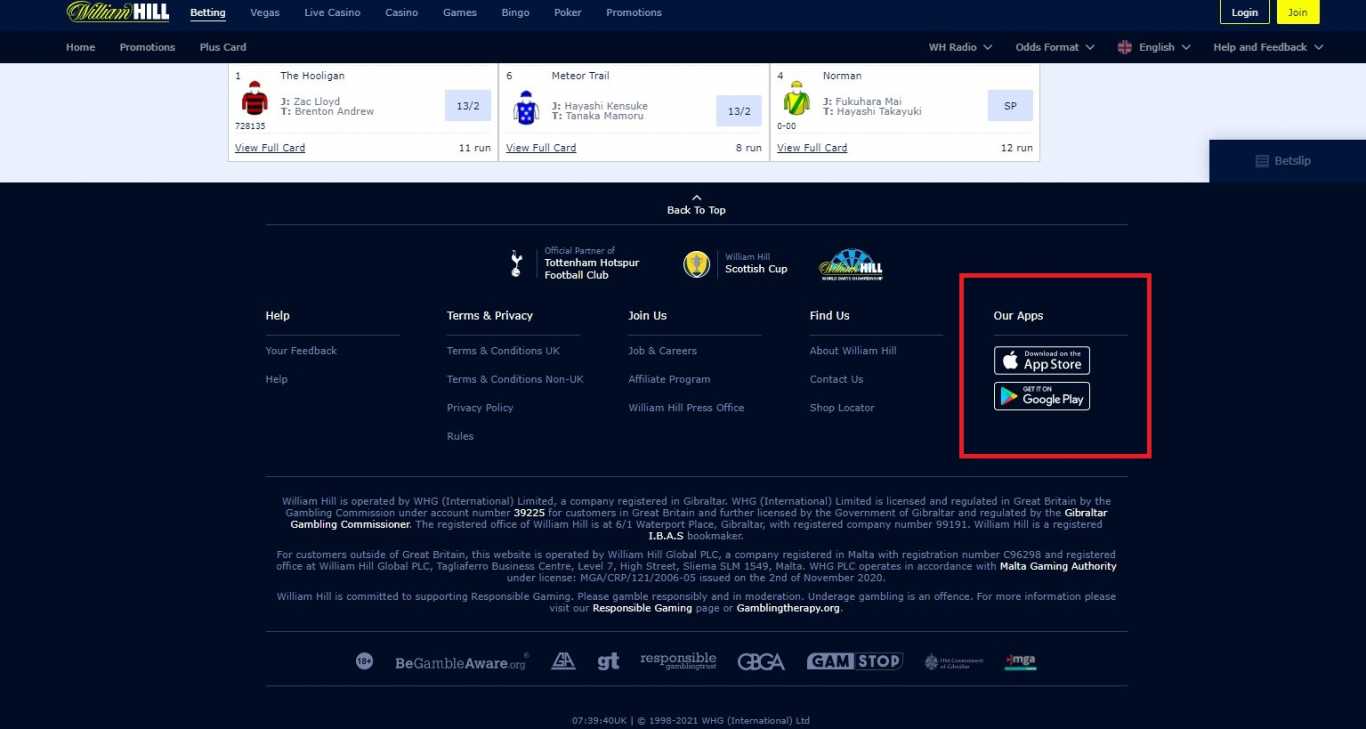Click the Login button
The width and height of the screenshot is (1366, 729).
(1245, 12)
